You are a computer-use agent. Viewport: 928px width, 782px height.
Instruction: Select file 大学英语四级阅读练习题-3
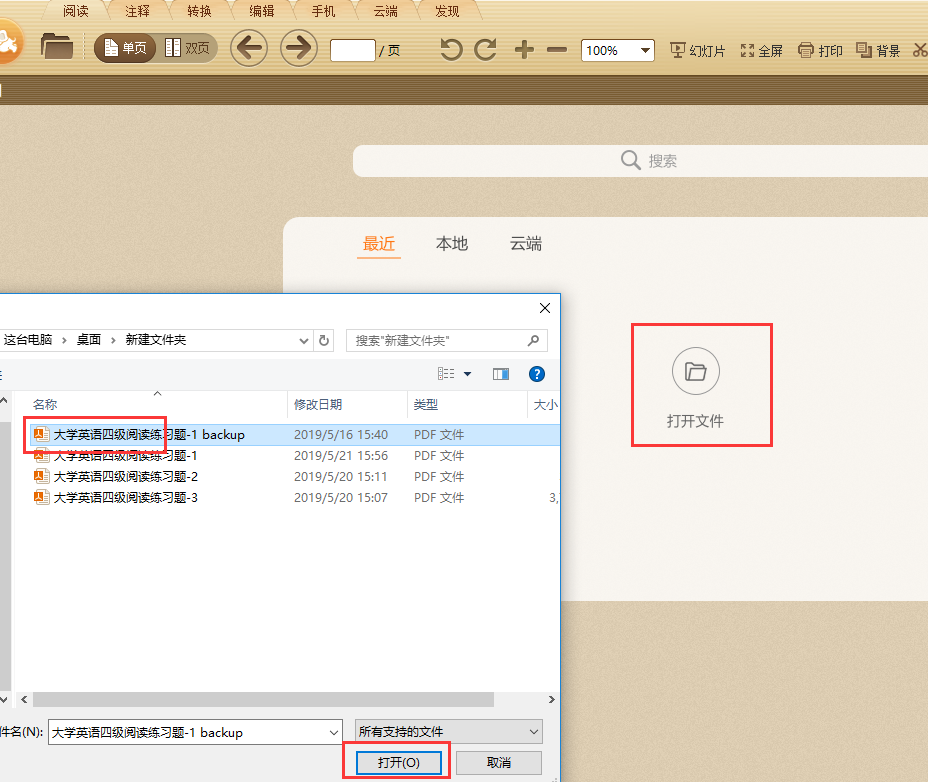pyautogui.click(x=294, y=497)
